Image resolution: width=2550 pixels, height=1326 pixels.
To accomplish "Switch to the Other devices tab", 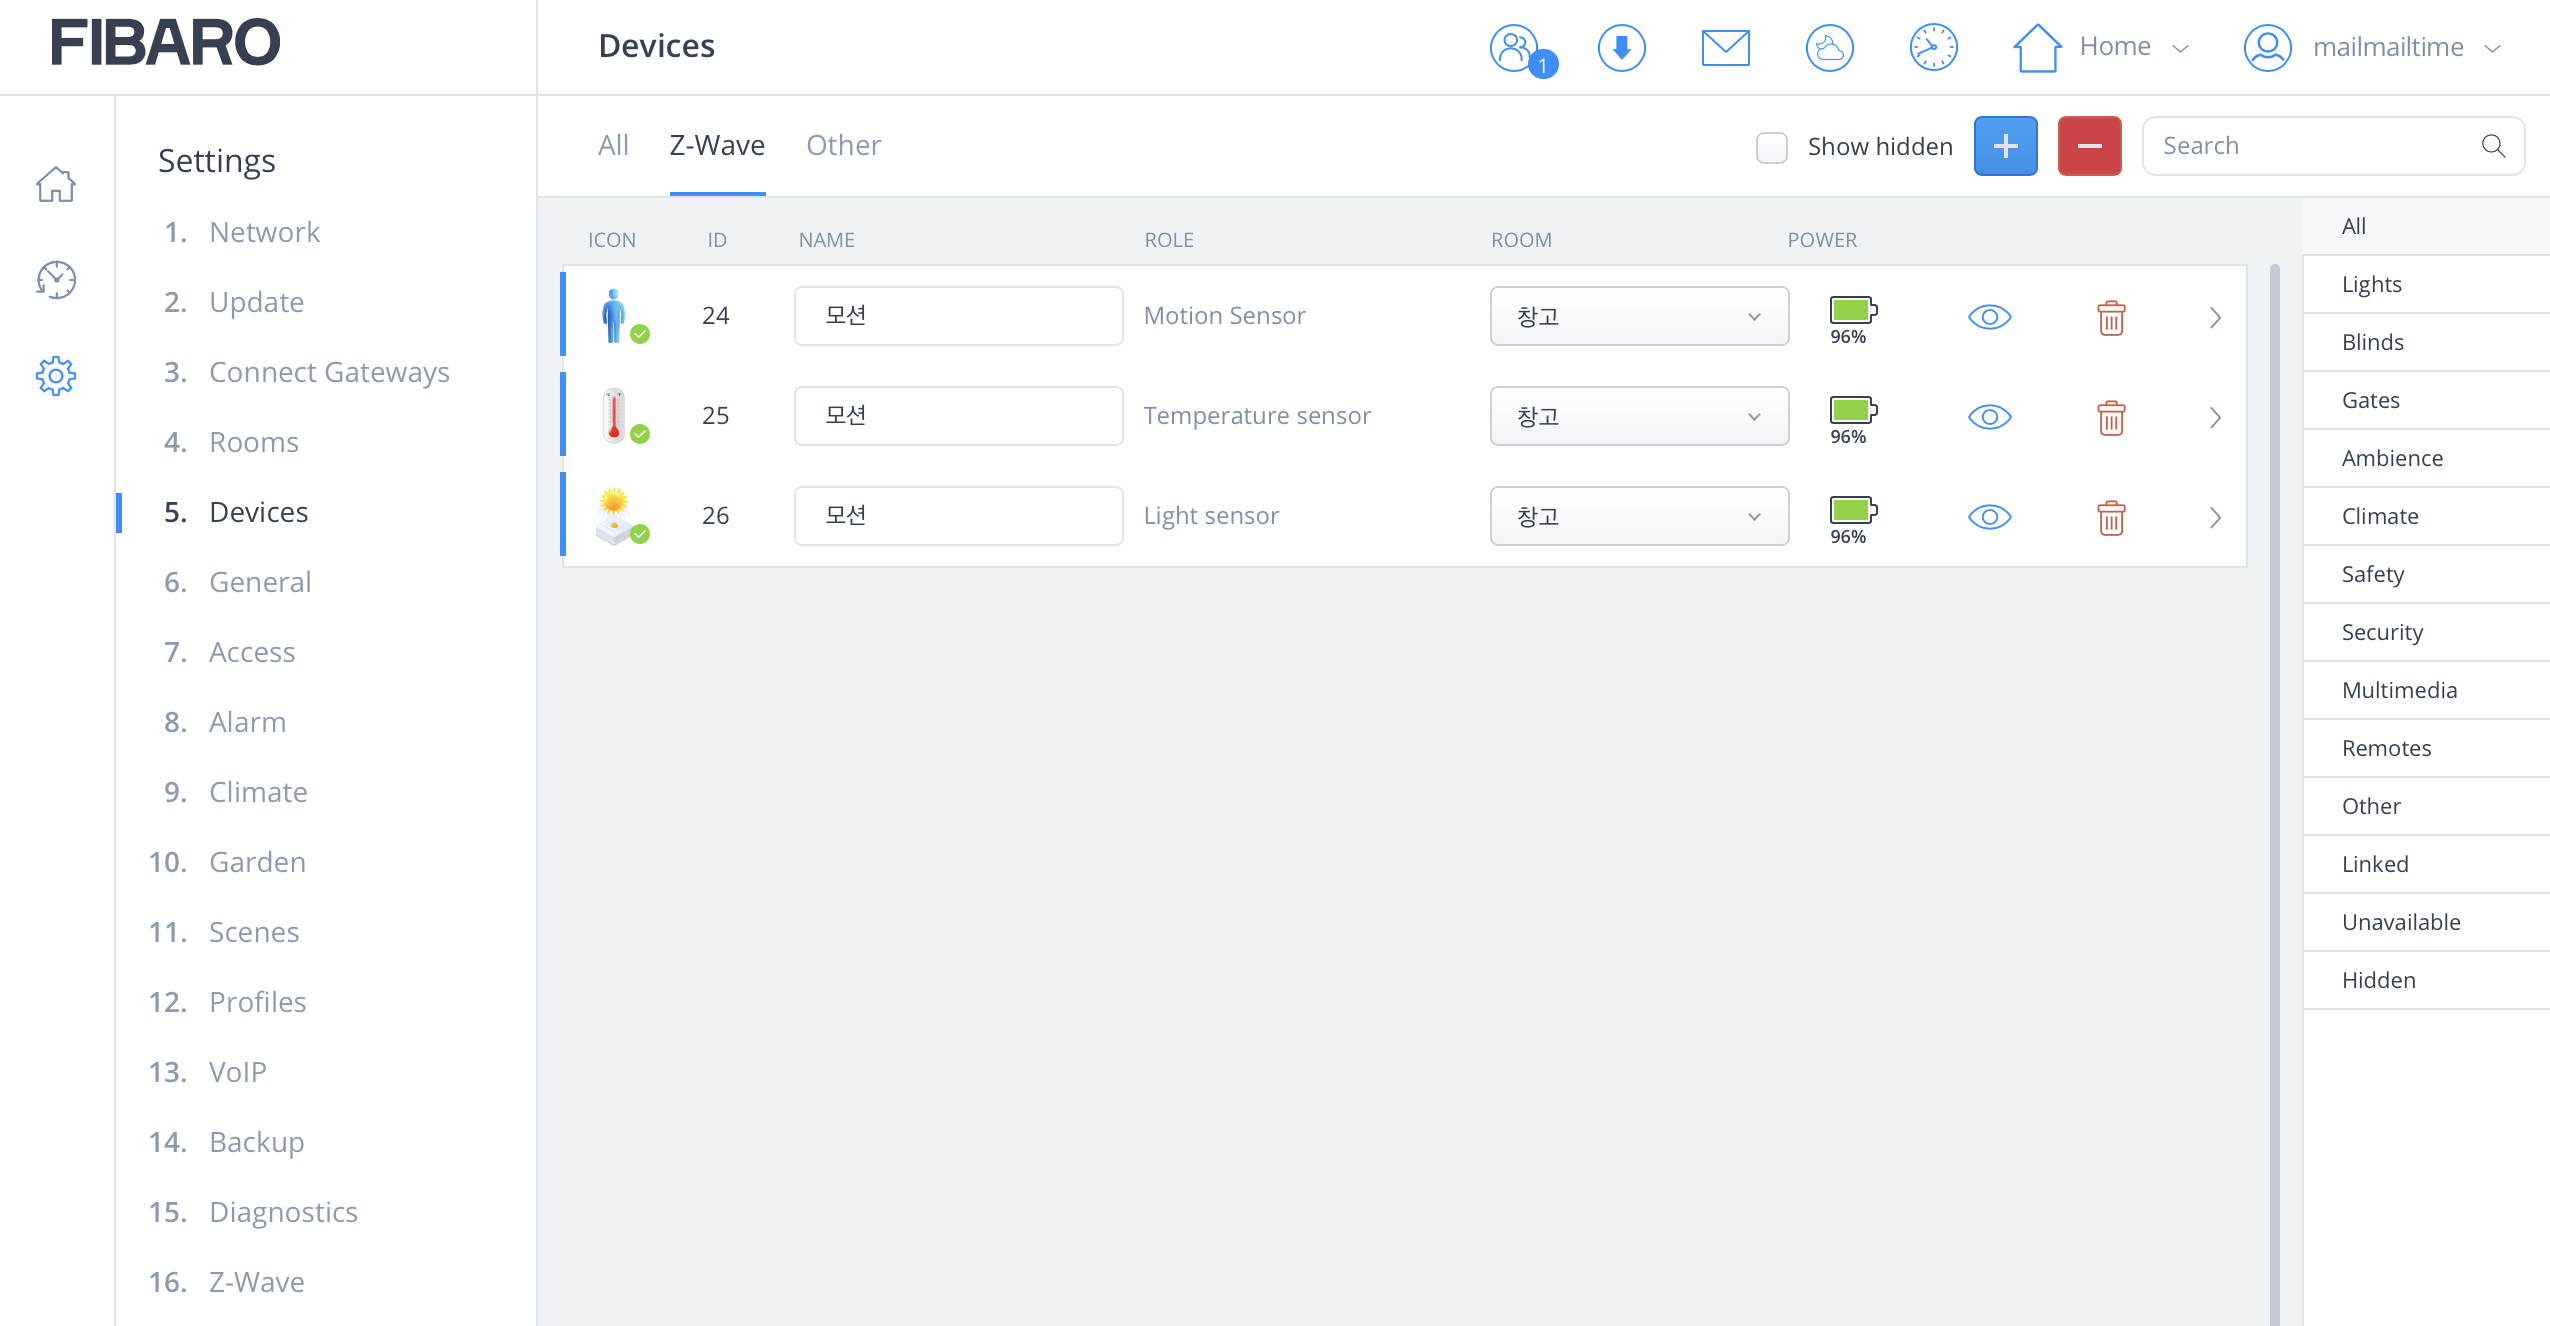I will 843,146.
